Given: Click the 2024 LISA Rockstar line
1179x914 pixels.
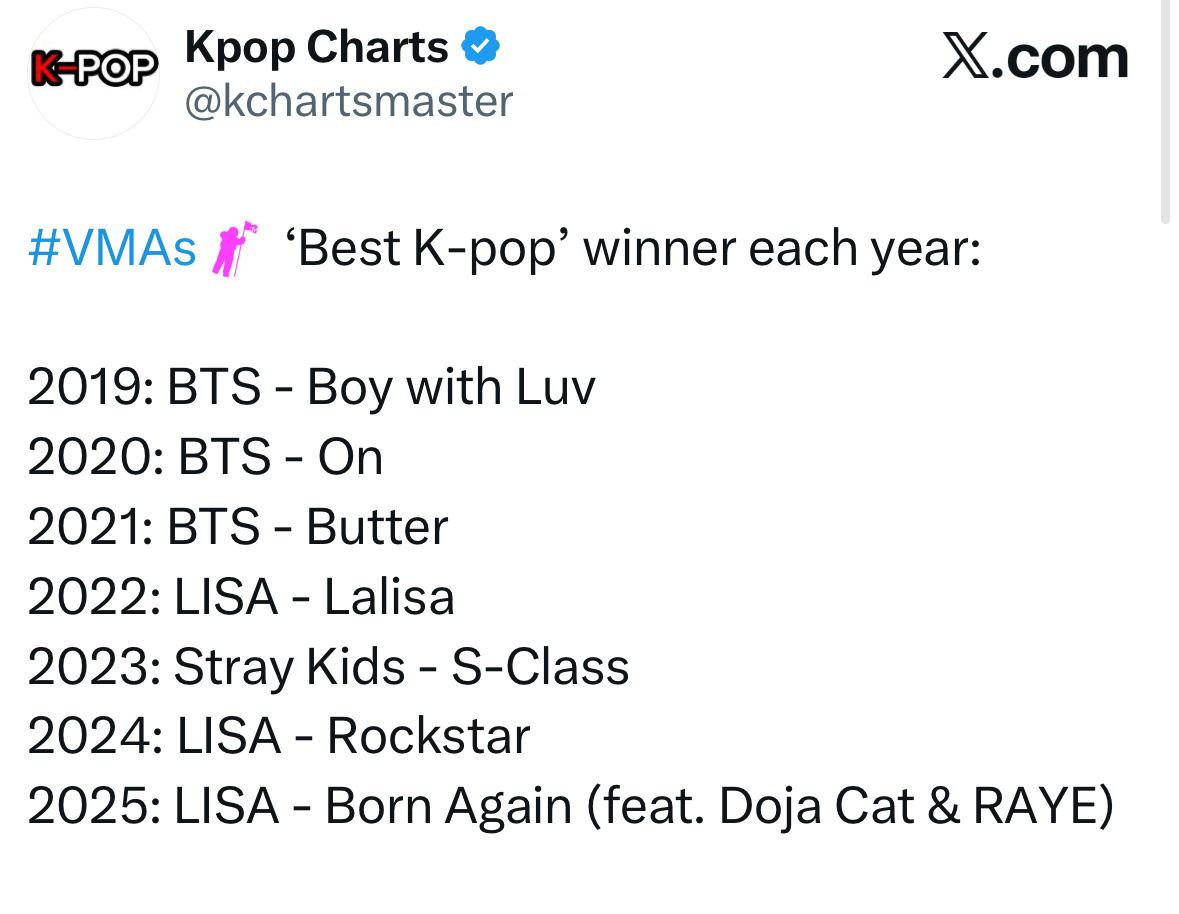Looking at the screenshot, I should click(x=279, y=736).
